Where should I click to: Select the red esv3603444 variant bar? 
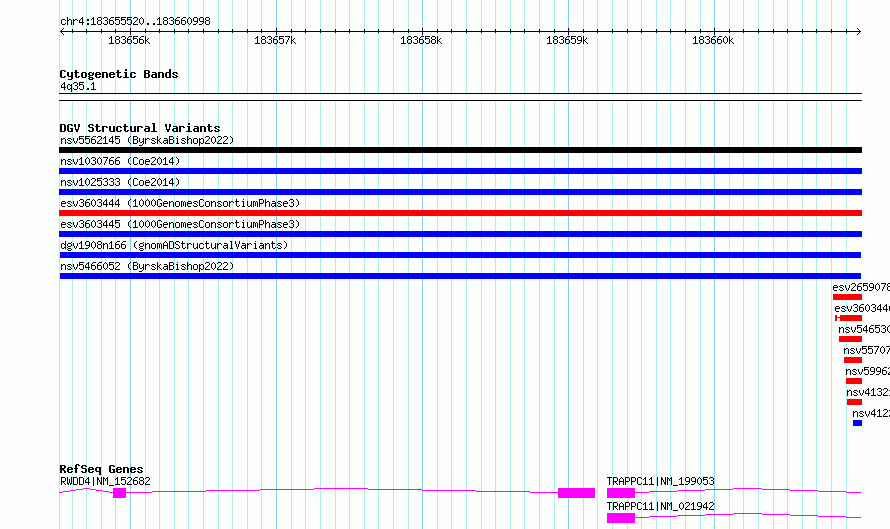[x=460, y=213]
